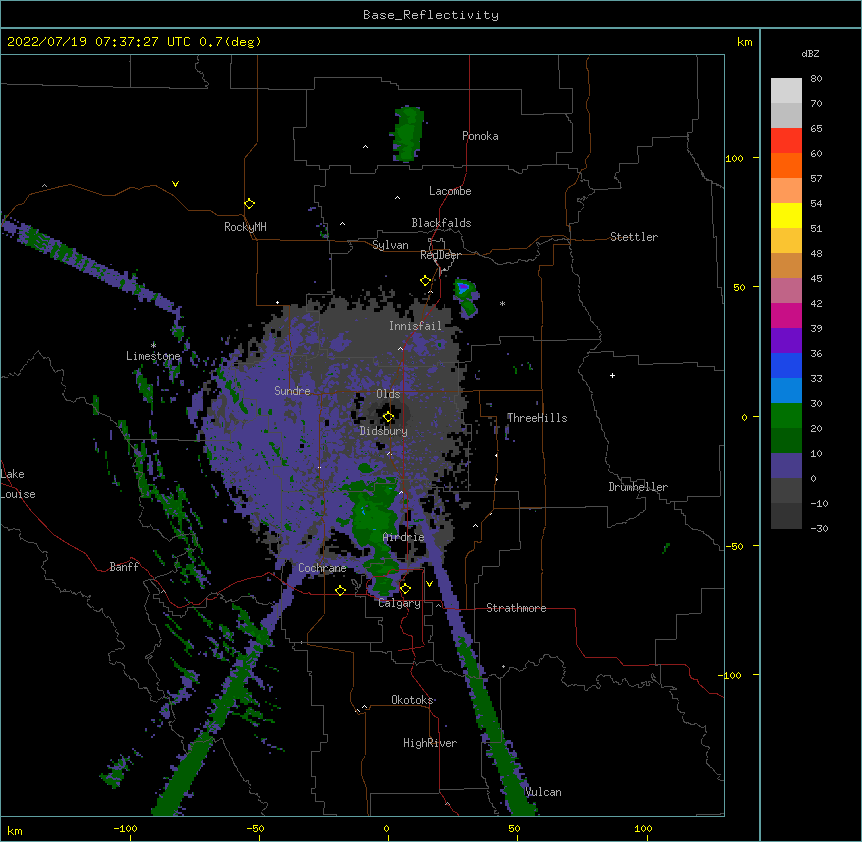Click the Sundre city label
862x842 pixels.
(x=292, y=391)
